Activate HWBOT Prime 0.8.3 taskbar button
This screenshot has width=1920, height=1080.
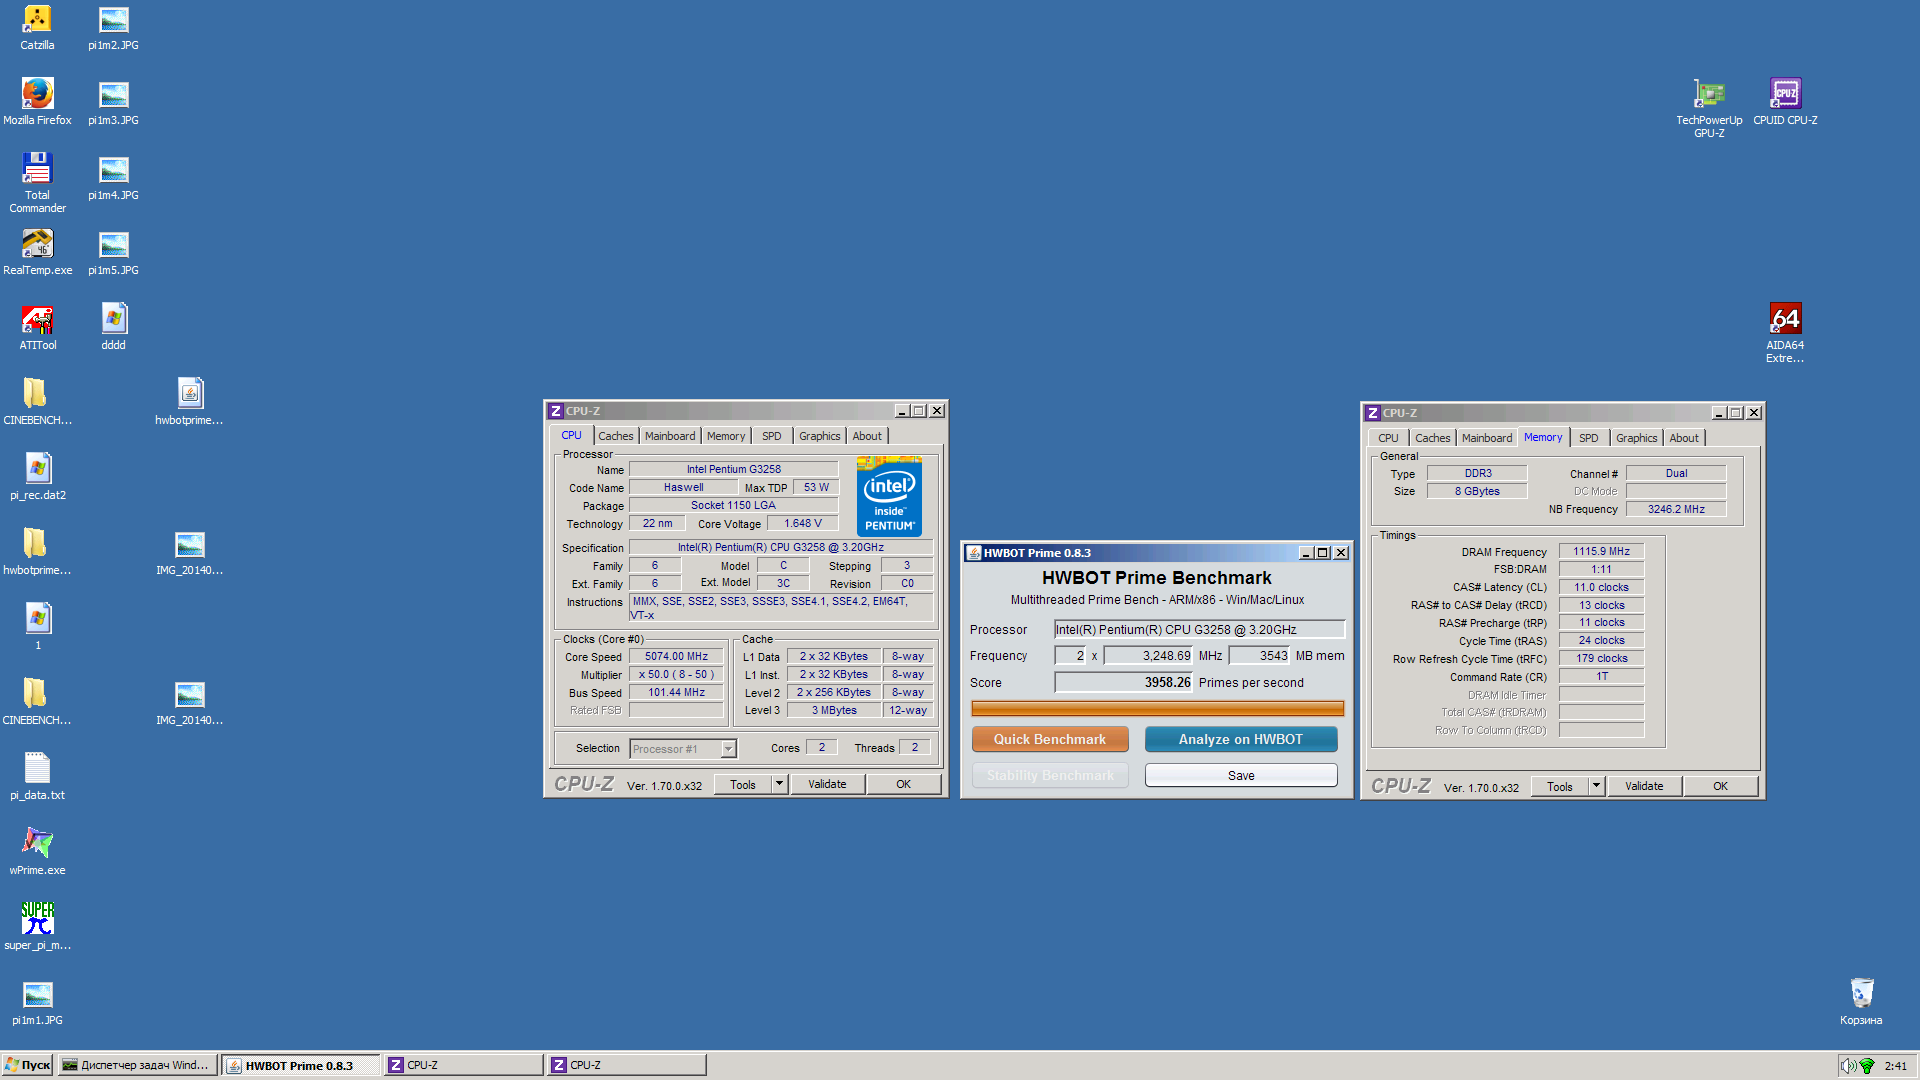(300, 1065)
